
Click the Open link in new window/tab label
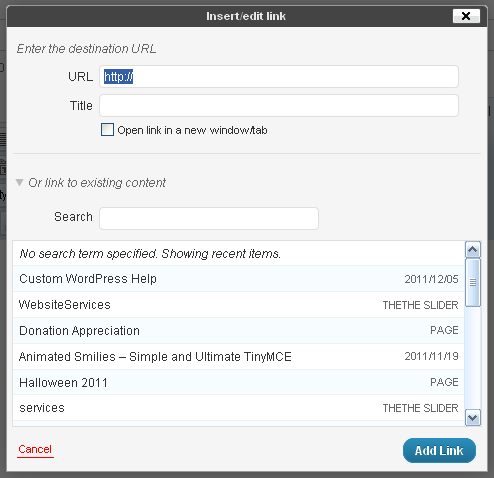[192, 130]
